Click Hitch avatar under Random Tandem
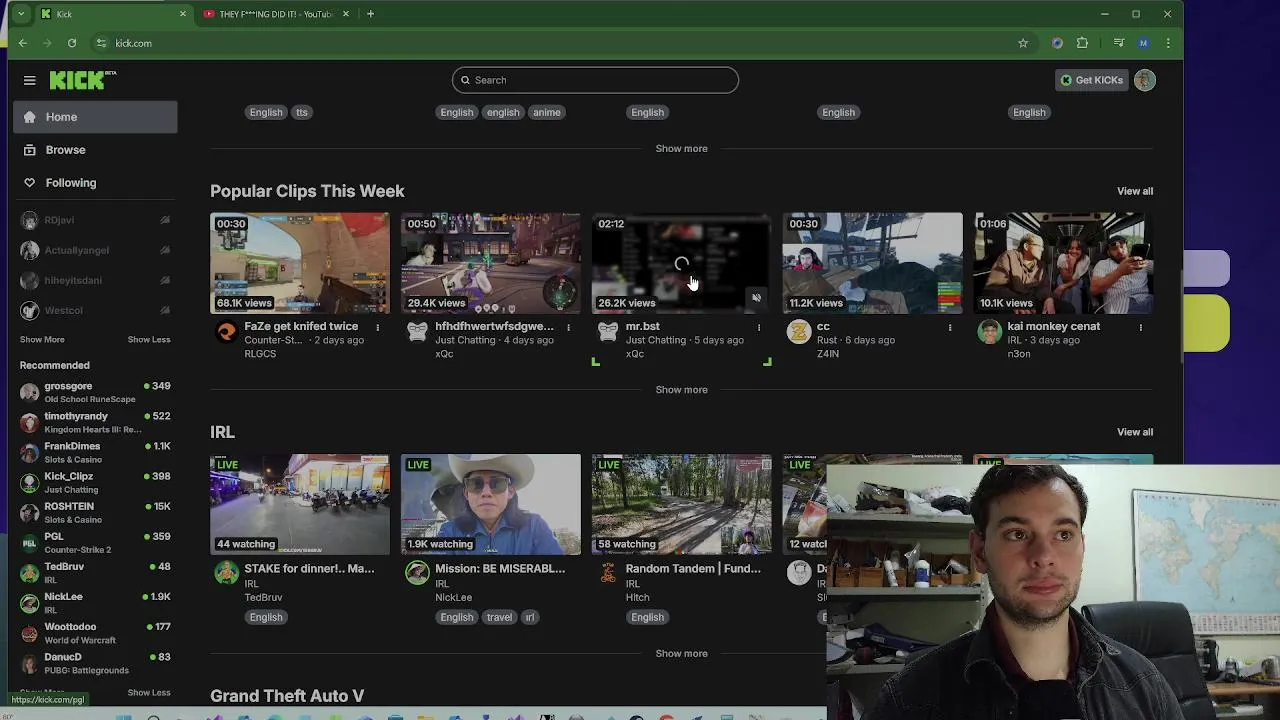This screenshot has width=1280, height=720. point(608,573)
